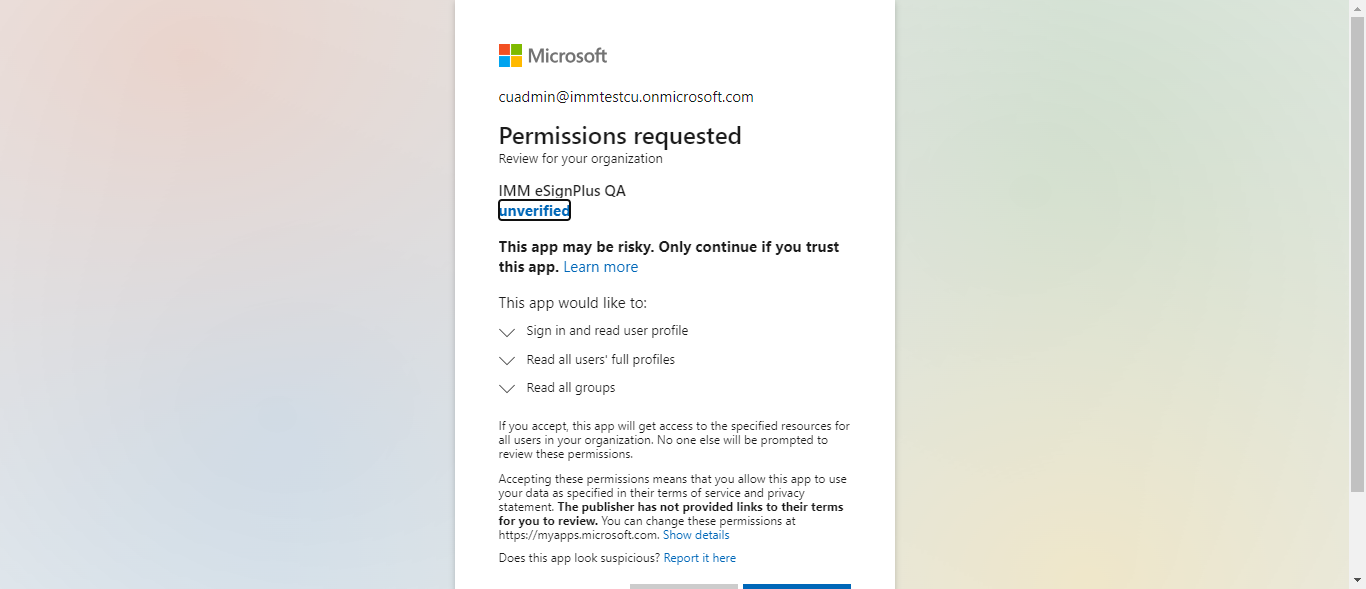
Task: Click the myapps.microsoft.com URL text
Action: click(x=578, y=535)
